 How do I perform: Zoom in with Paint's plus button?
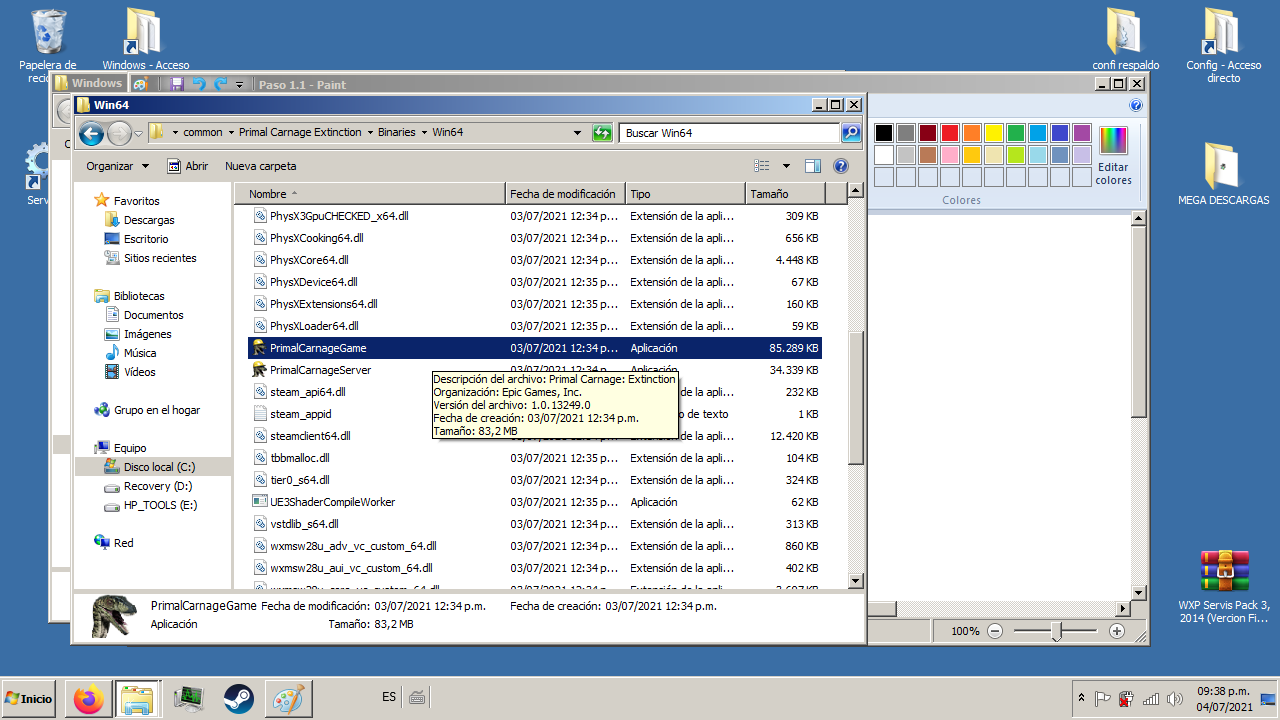pyautogui.click(x=1117, y=631)
